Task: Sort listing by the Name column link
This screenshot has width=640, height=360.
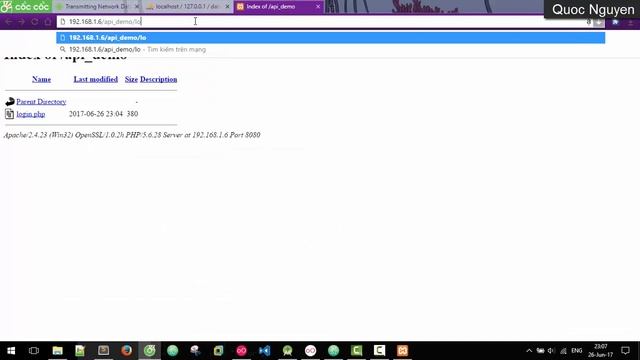Action: click(42, 79)
